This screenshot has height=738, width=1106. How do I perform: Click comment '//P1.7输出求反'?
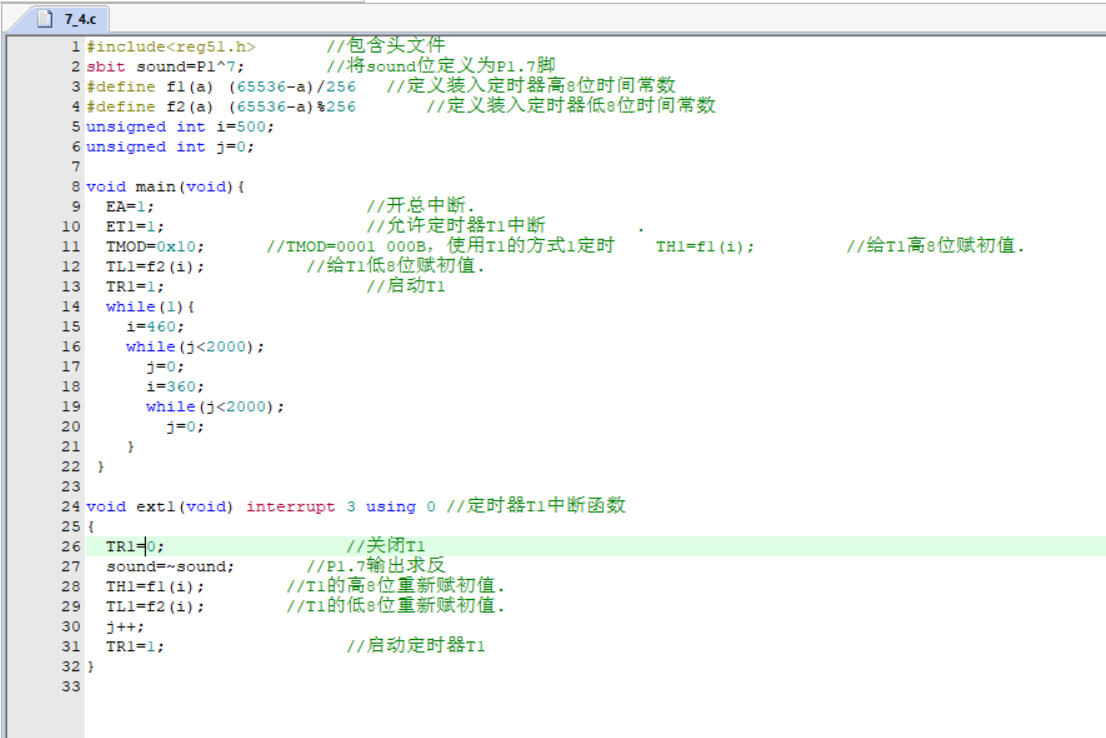tap(376, 565)
